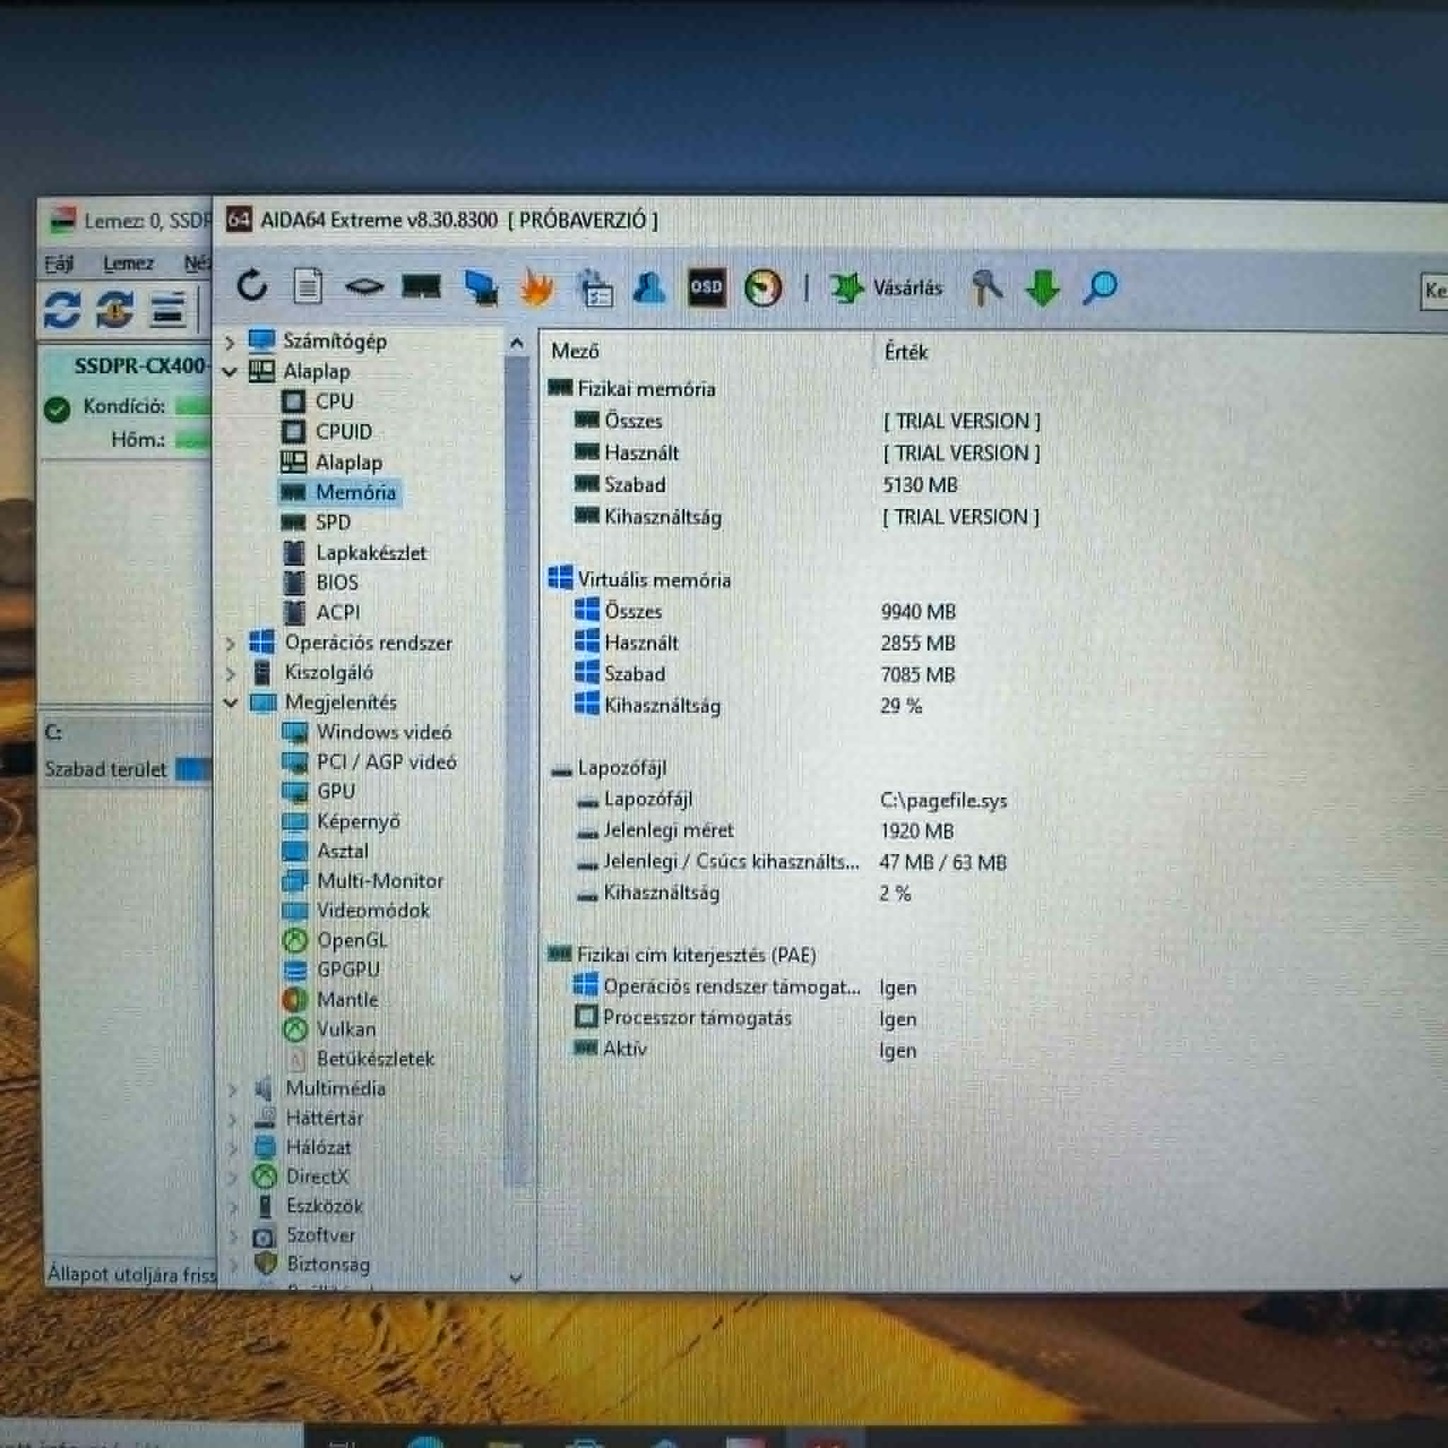The height and width of the screenshot is (1448, 1448).
Task: Expand the Multimédia tree node
Action: click(x=233, y=1089)
